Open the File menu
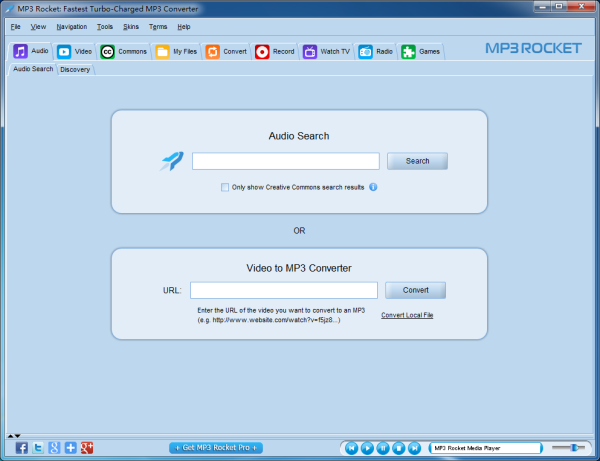The width and height of the screenshot is (600, 461). click(x=15, y=27)
